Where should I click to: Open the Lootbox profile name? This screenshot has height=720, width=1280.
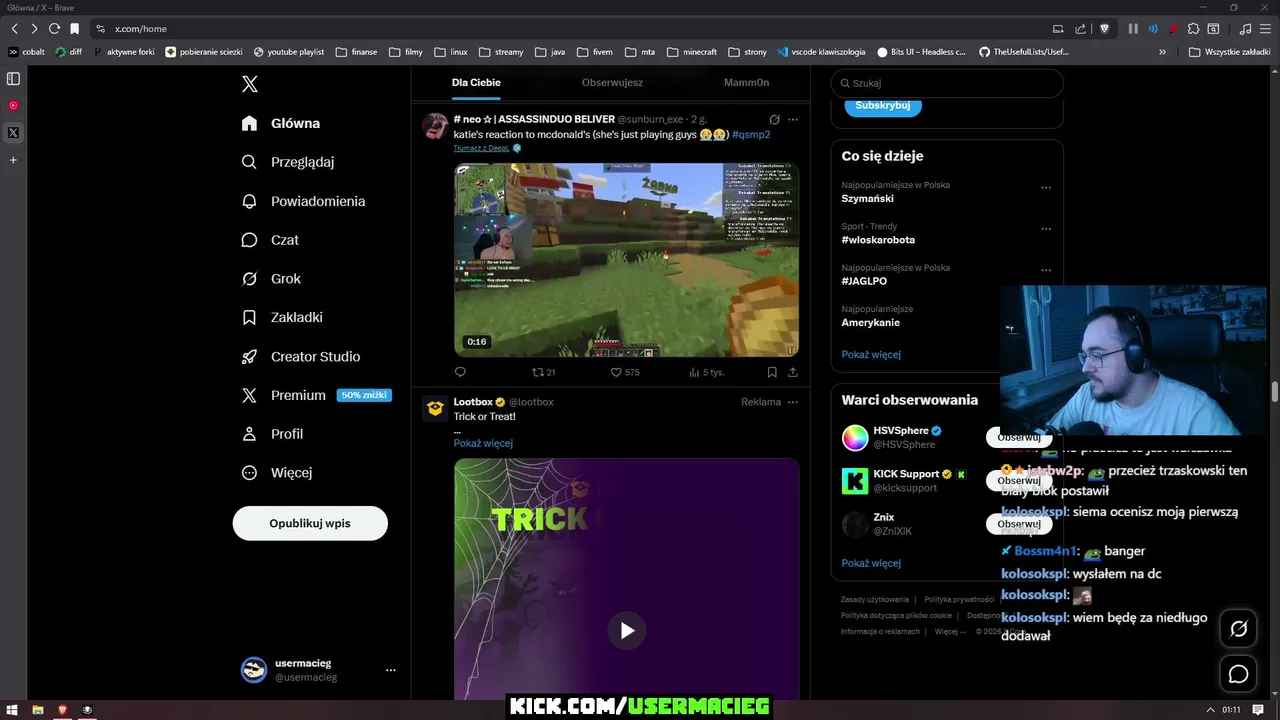point(473,402)
